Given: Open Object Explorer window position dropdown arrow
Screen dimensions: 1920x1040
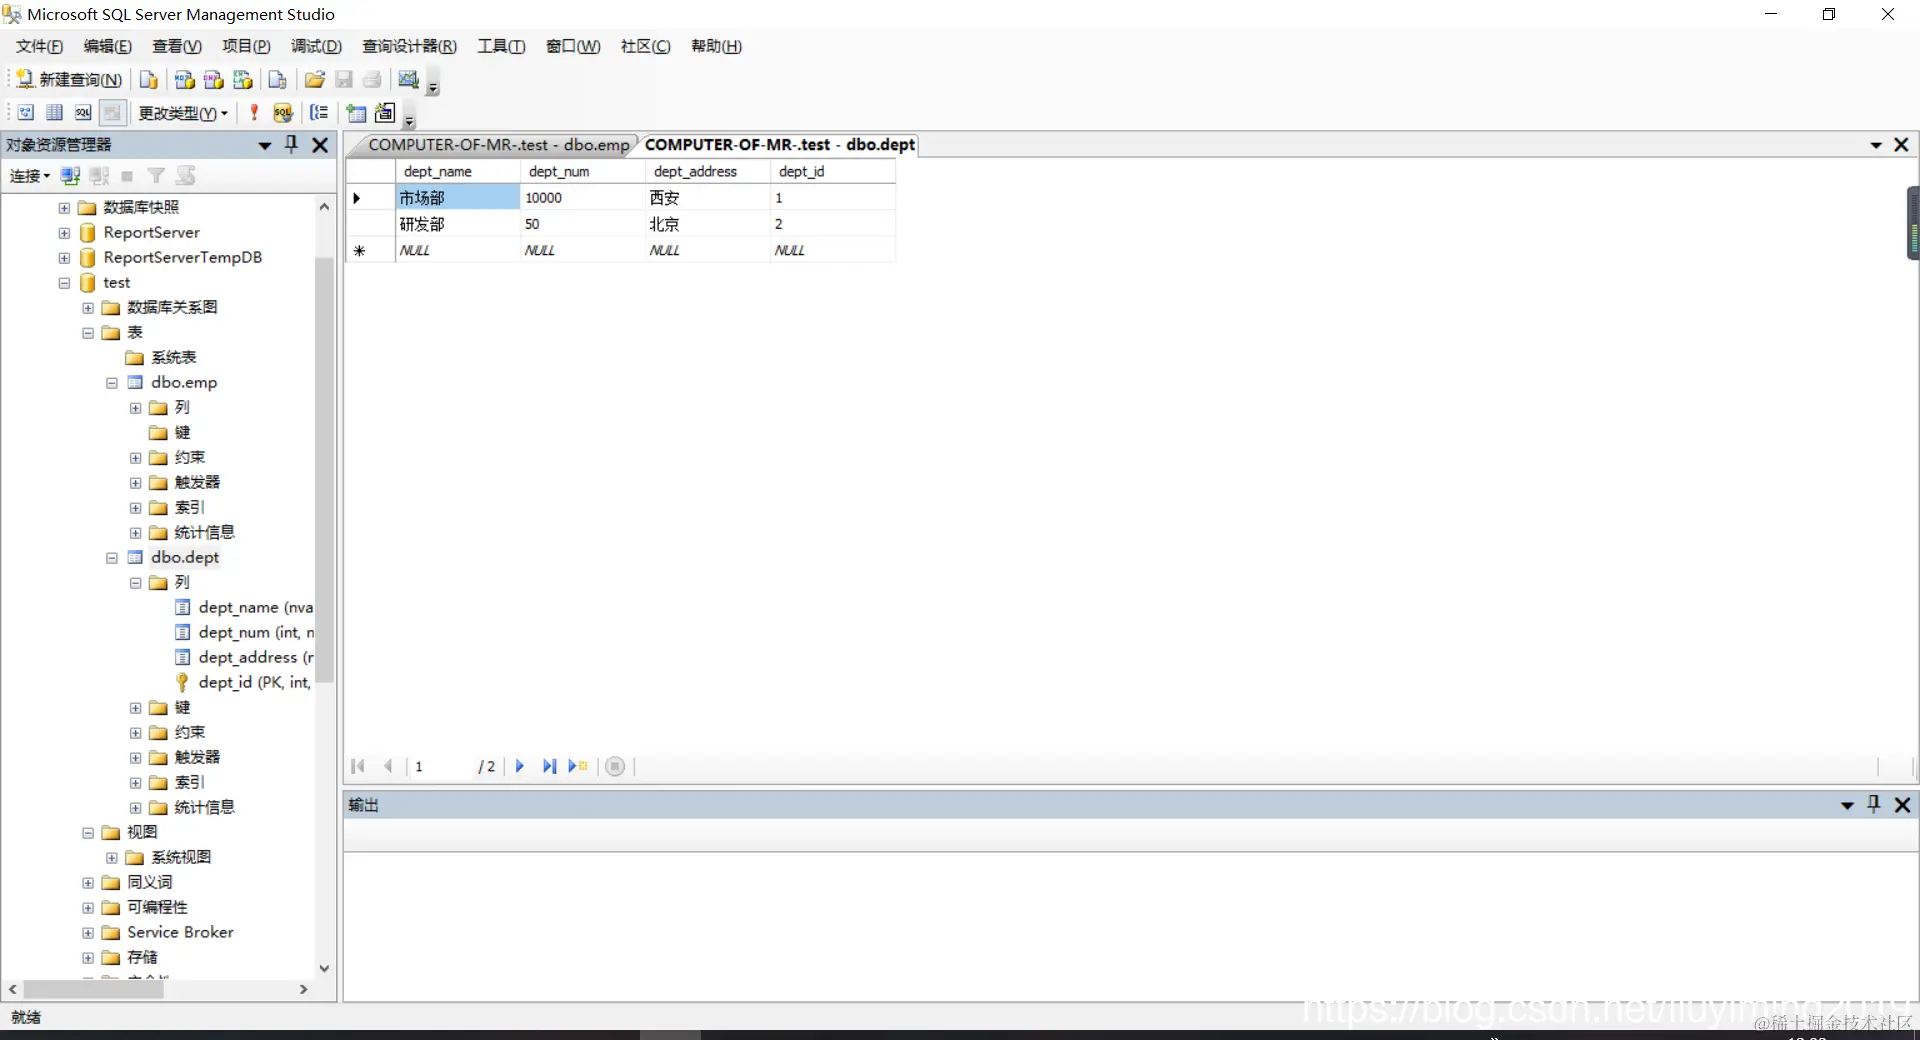Looking at the screenshot, I should [265, 145].
